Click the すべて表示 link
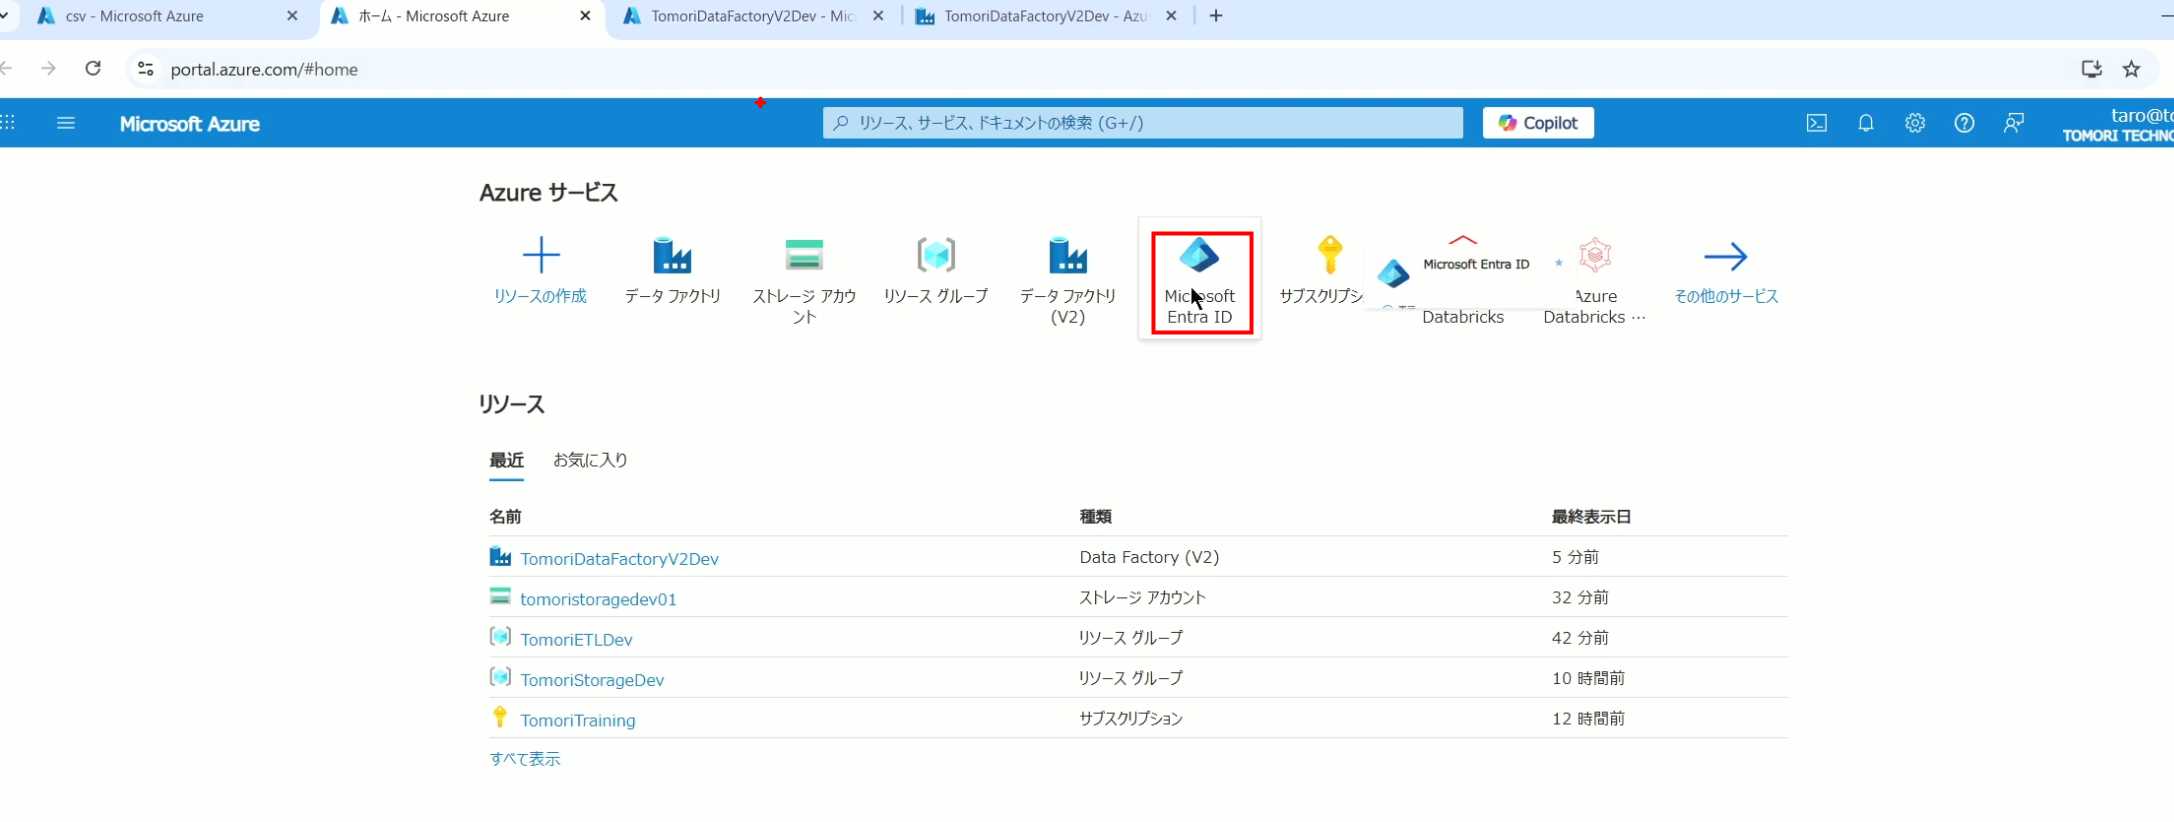 [525, 759]
